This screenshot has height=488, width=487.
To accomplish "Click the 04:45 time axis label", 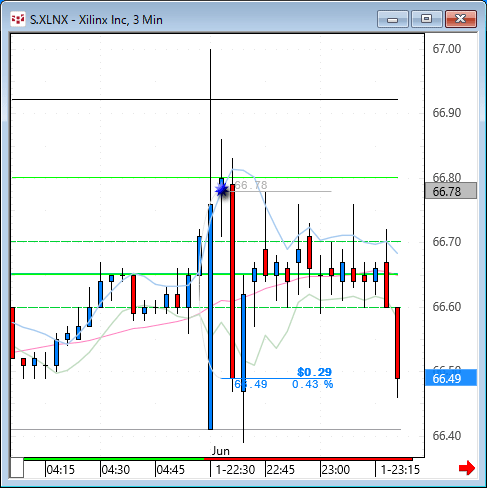I will pyautogui.click(x=171, y=470).
